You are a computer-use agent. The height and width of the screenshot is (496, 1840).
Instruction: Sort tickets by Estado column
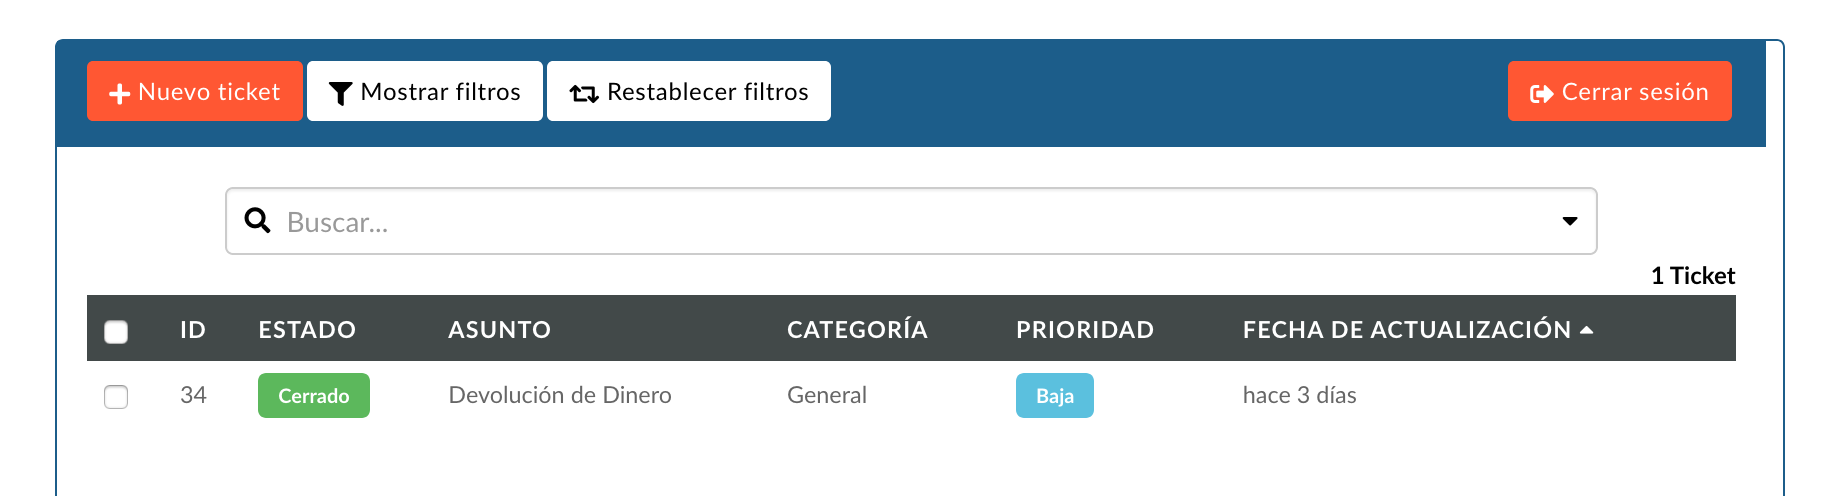click(307, 330)
